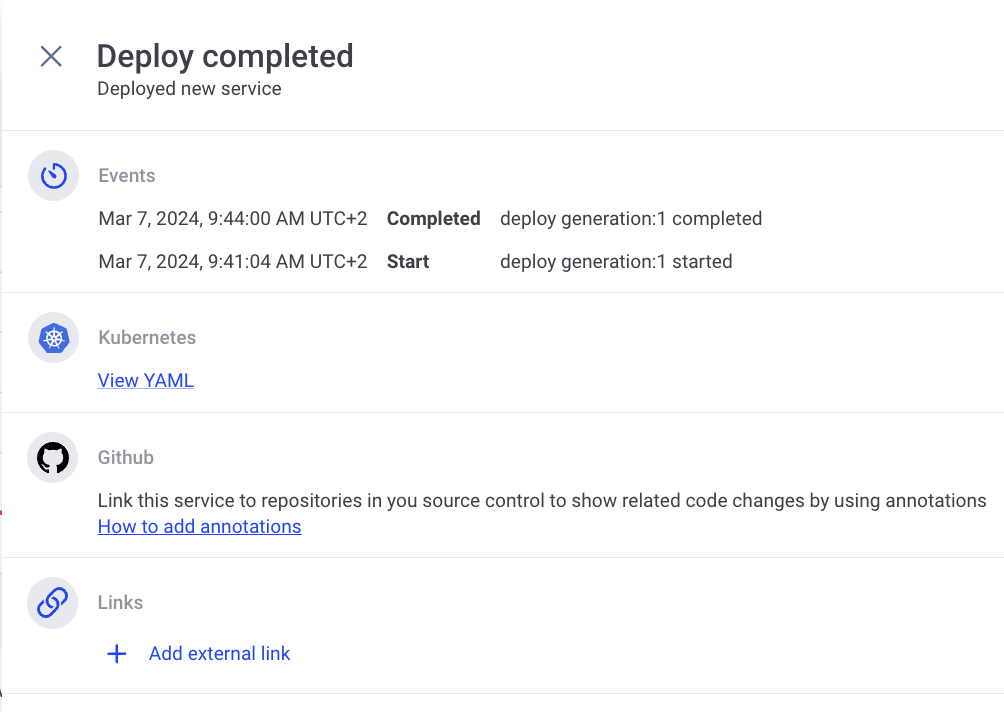Click the Github octocat icon
Viewport: 1004px width, 712px height.
point(53,458)
